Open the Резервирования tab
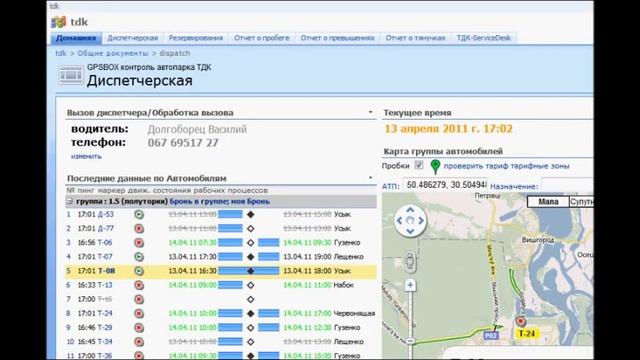This screenshot has width=640, height=360. (x=196, y=38)
